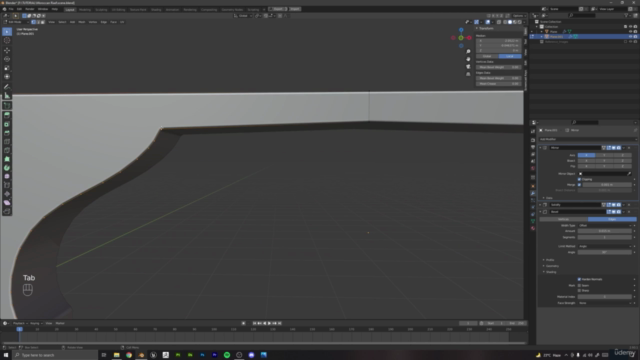Open the Edit Mode dropdown
The width and height of the screenshot is (640, 360).
(x=16, y=22)
